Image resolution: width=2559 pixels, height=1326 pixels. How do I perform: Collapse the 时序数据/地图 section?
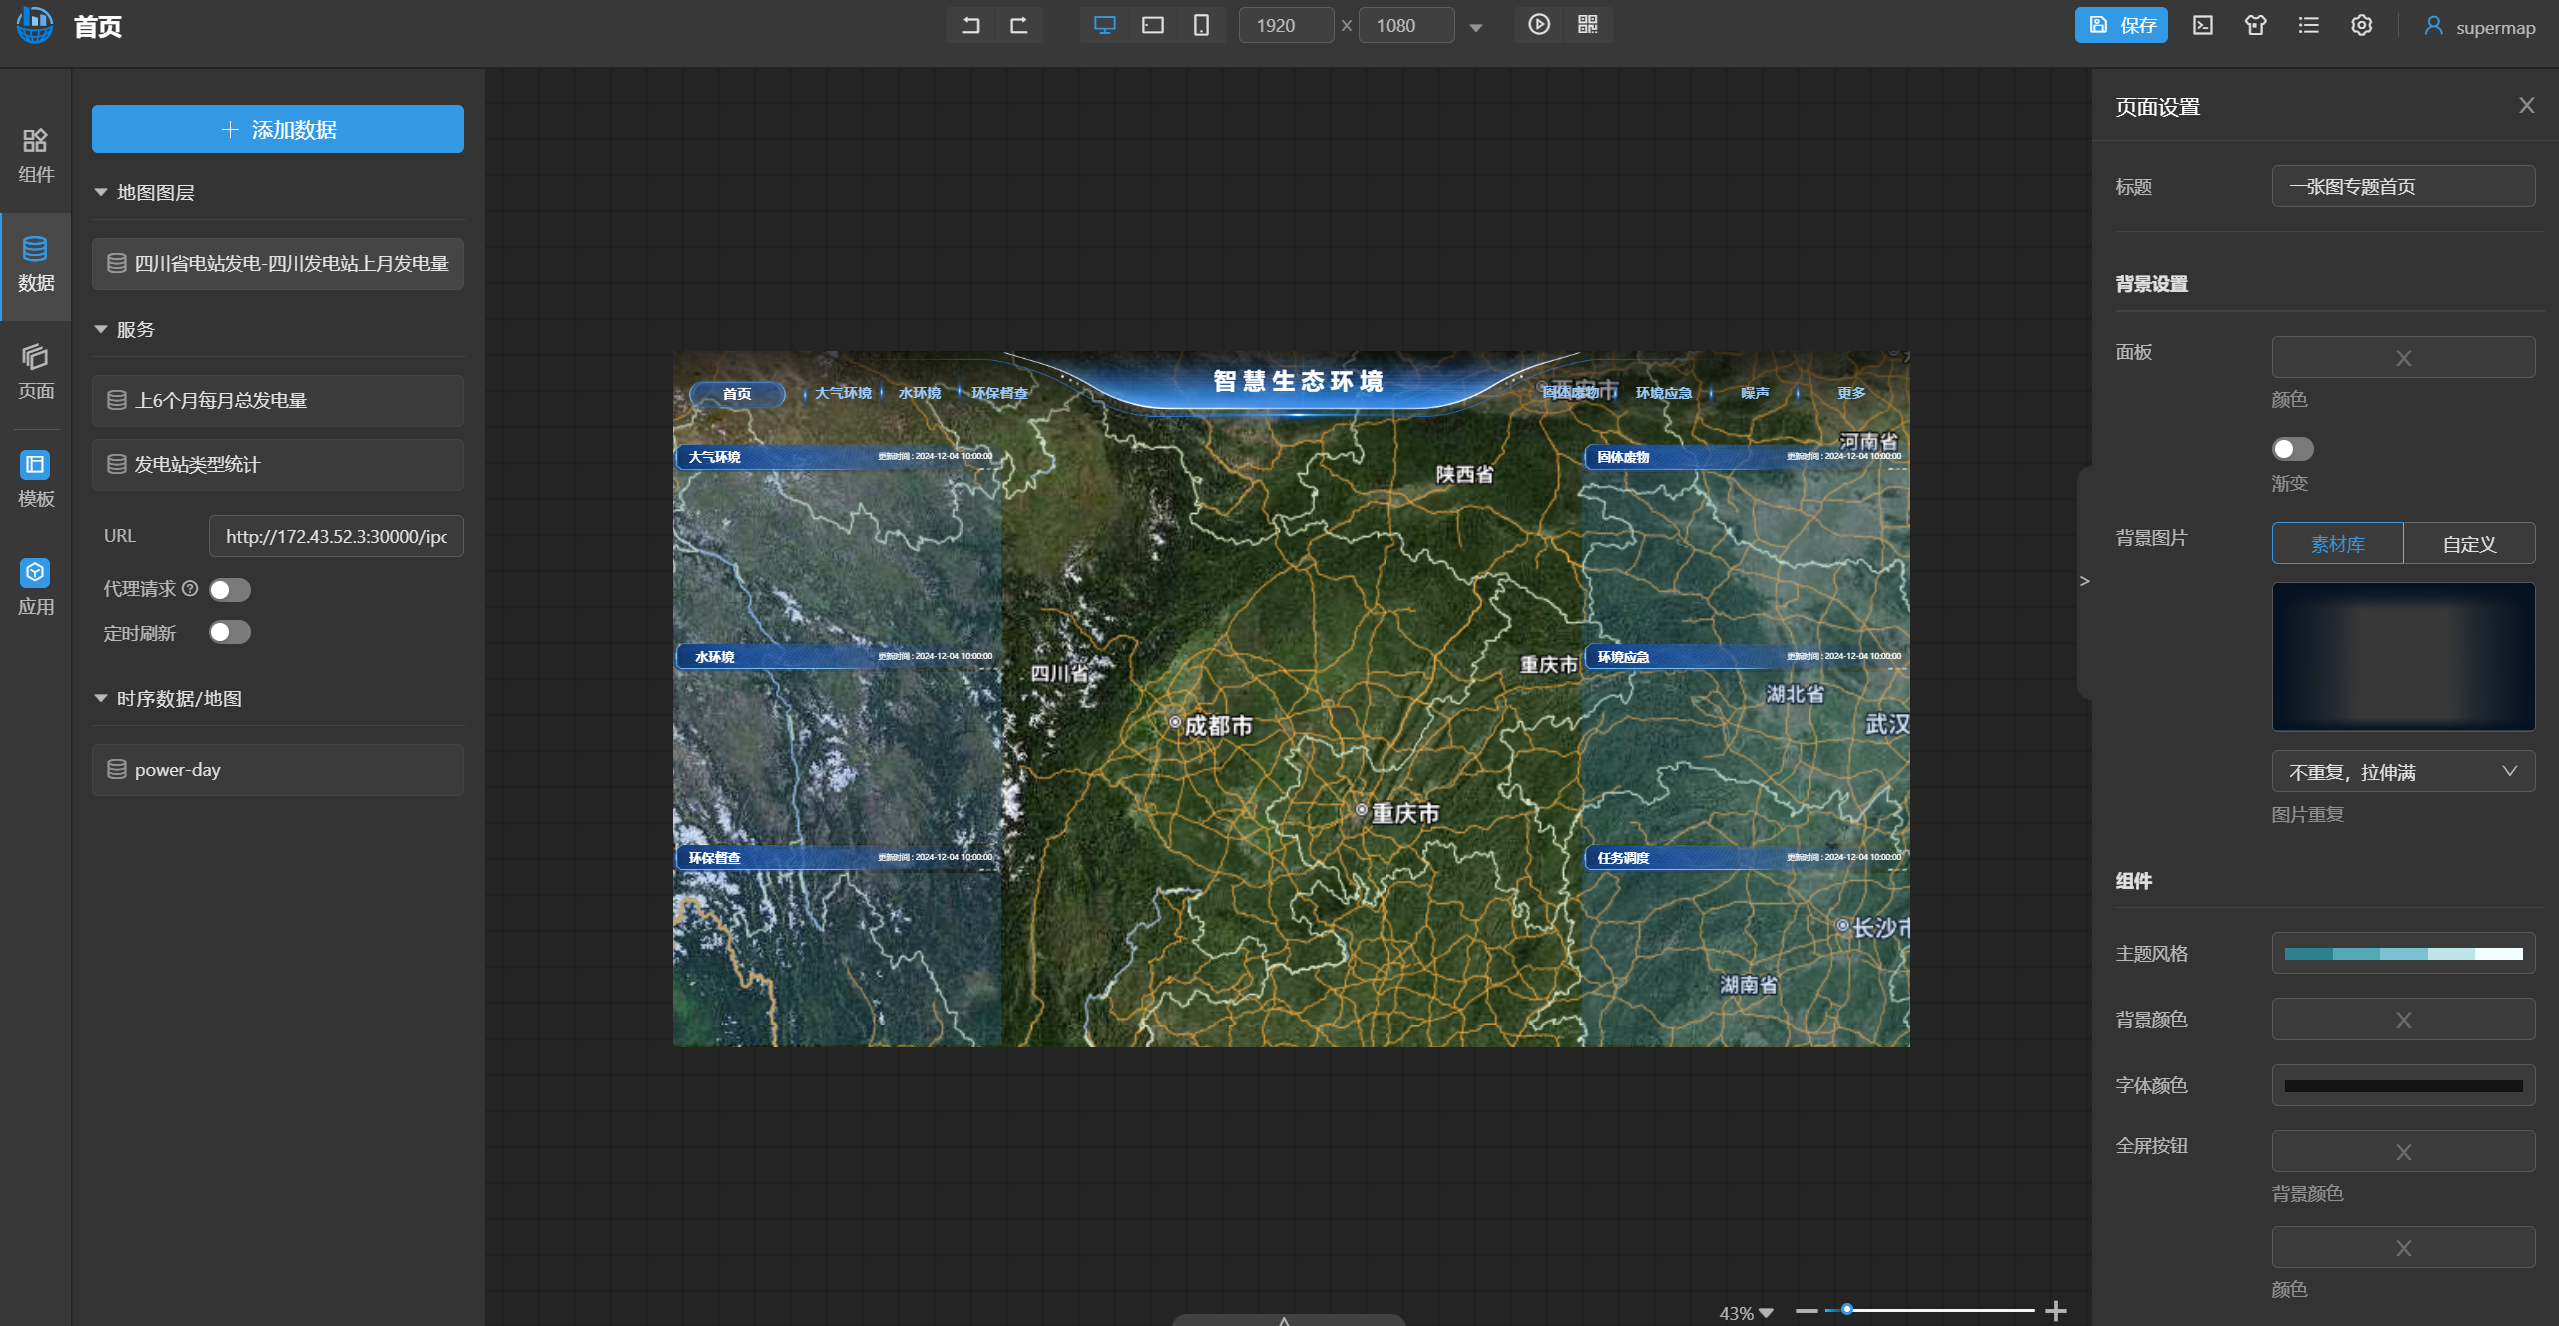click(x=101, y=698)
